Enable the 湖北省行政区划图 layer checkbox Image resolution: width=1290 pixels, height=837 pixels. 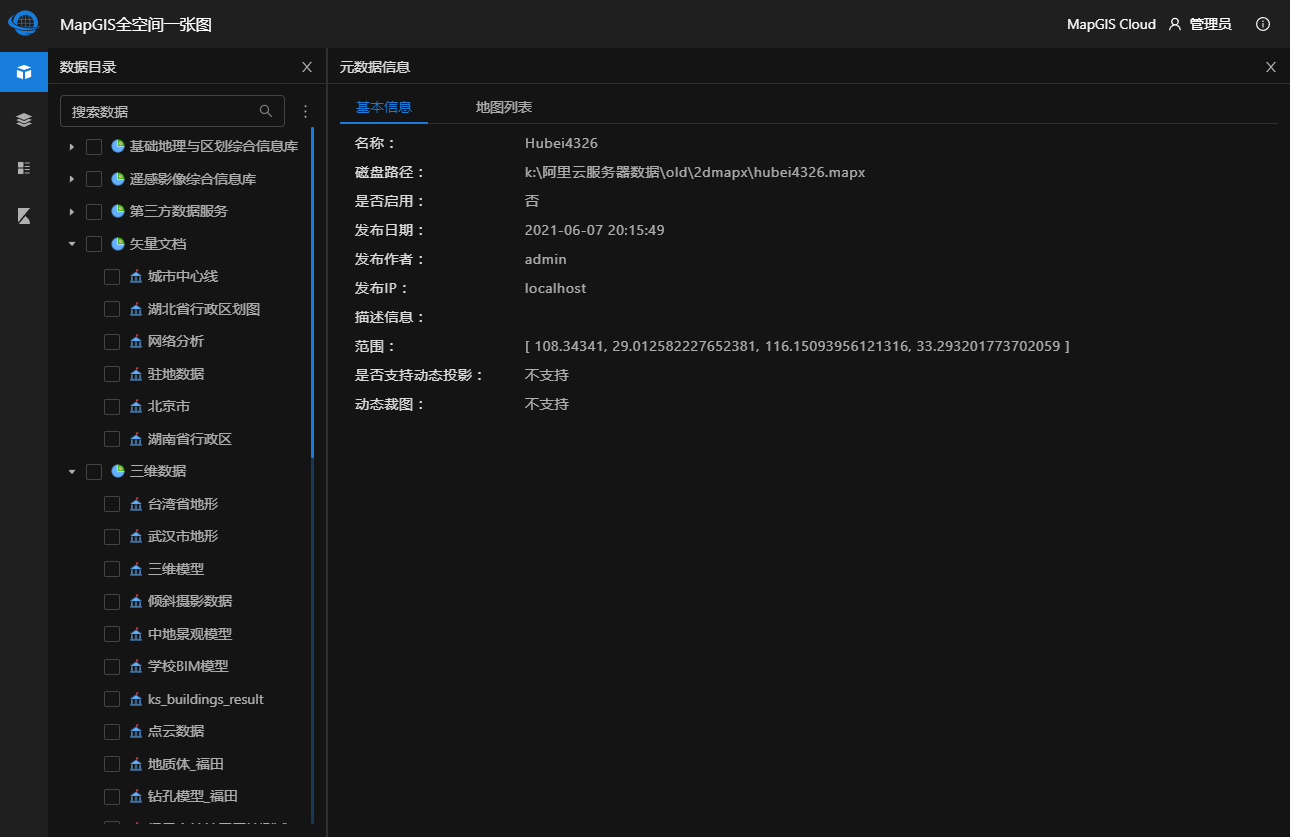pyautogui.click(x=112, y=309)
